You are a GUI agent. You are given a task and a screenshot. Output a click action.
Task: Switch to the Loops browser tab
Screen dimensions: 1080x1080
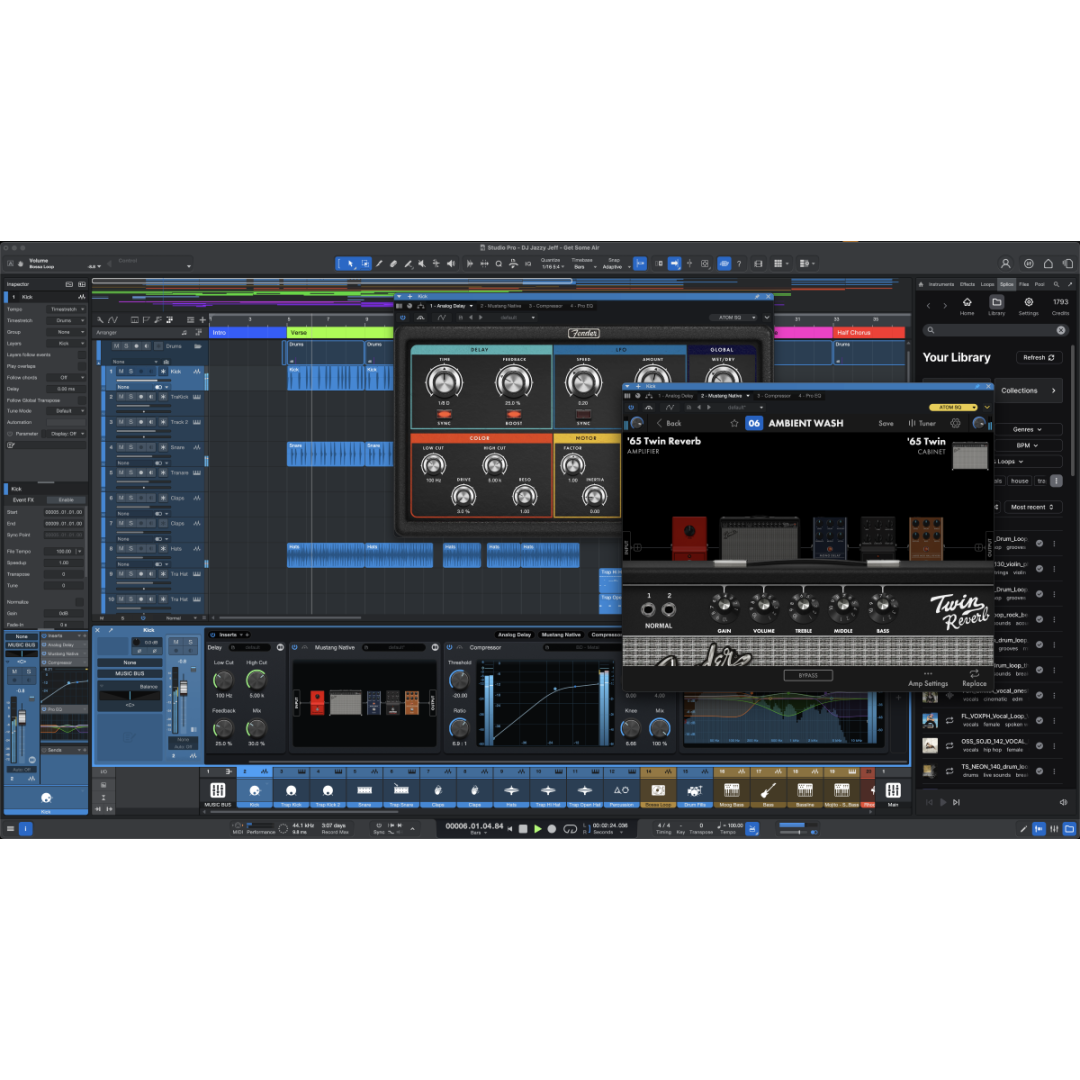987,284
